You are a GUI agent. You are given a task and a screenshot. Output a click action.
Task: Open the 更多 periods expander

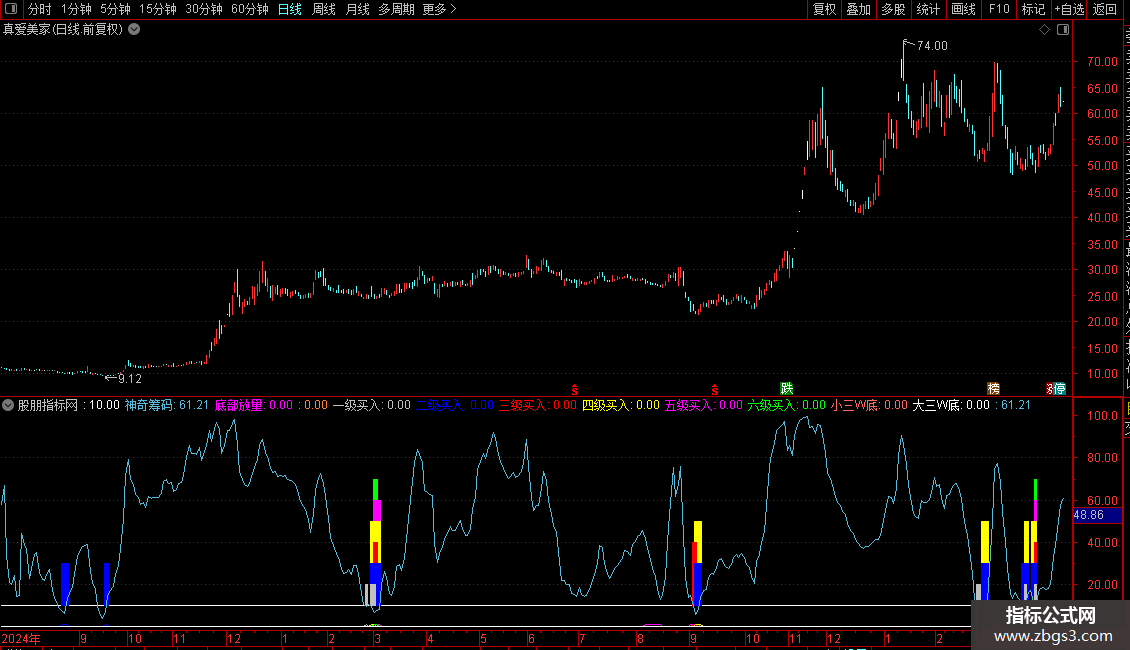point(439,9)
